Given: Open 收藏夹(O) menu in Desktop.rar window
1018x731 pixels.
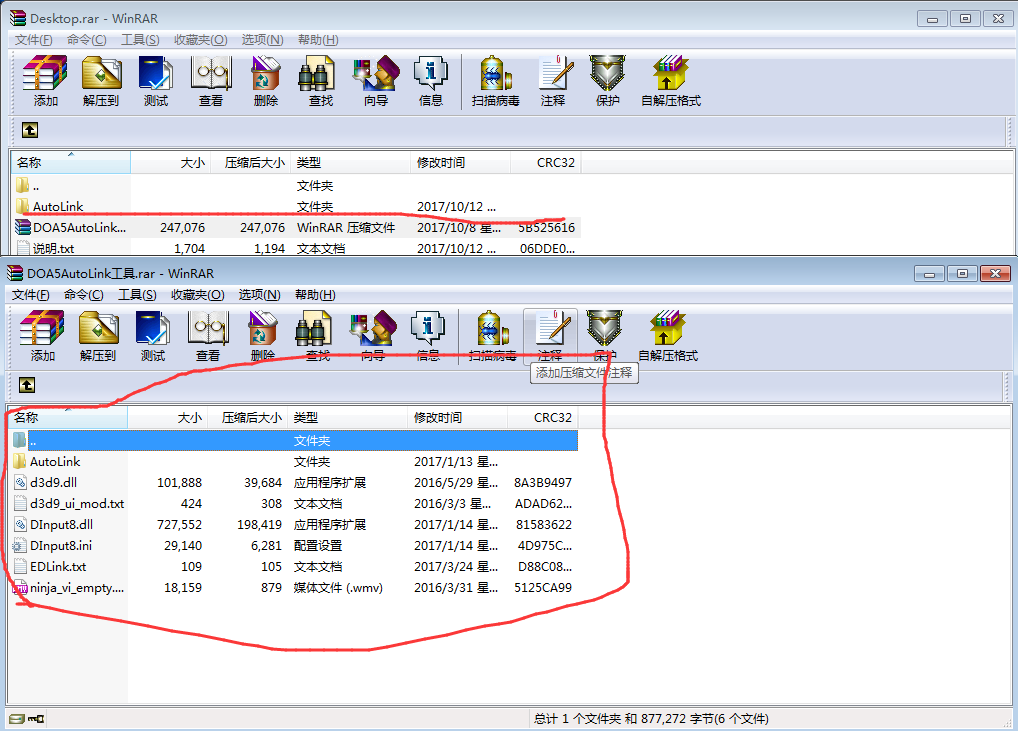Looking at the screenshot, I should pos(201,40).
